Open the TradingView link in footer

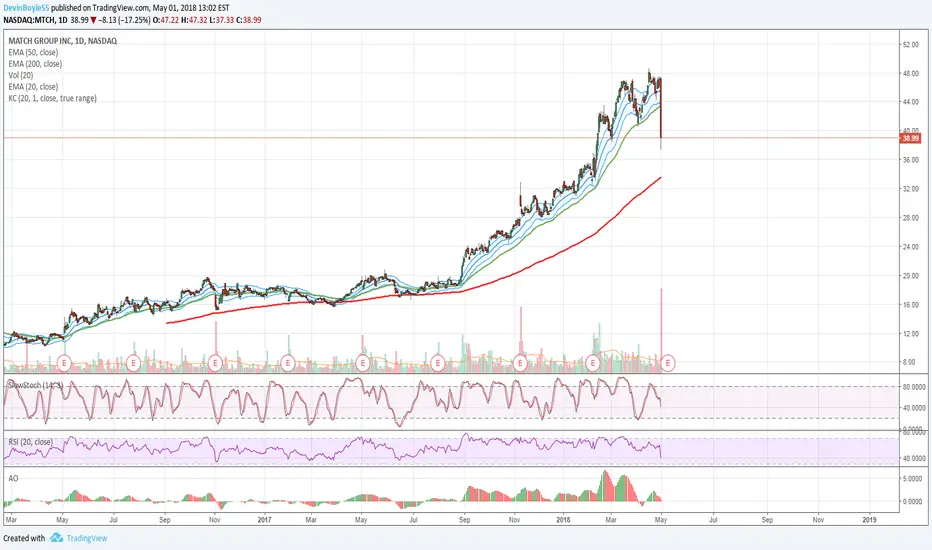(x=87, y=538)
